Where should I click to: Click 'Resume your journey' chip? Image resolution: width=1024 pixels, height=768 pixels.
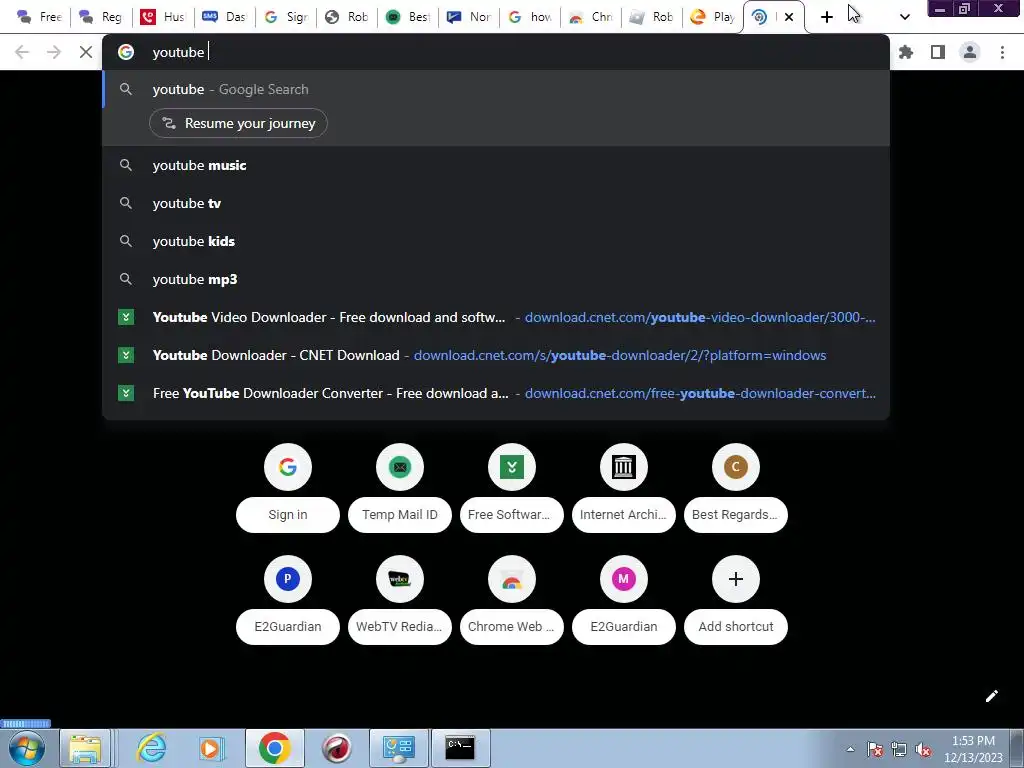coord(238,123)
